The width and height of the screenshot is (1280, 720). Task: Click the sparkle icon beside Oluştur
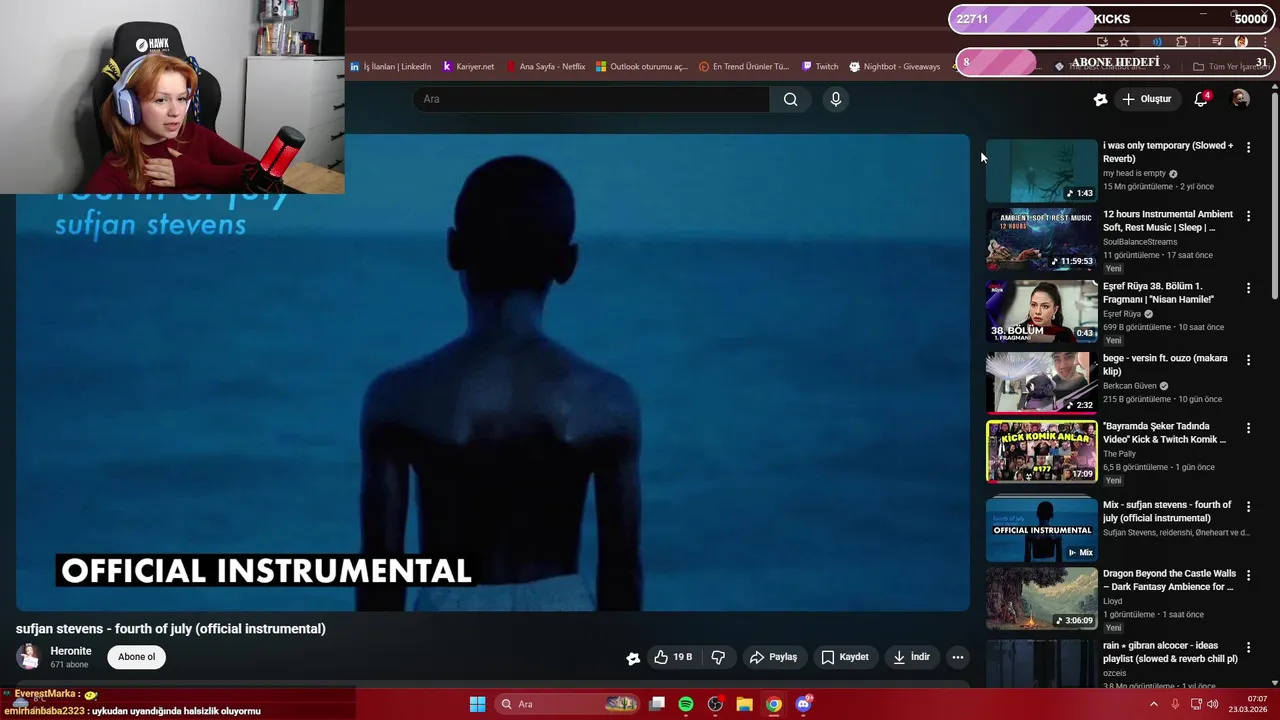click(x=1100, y=99)
